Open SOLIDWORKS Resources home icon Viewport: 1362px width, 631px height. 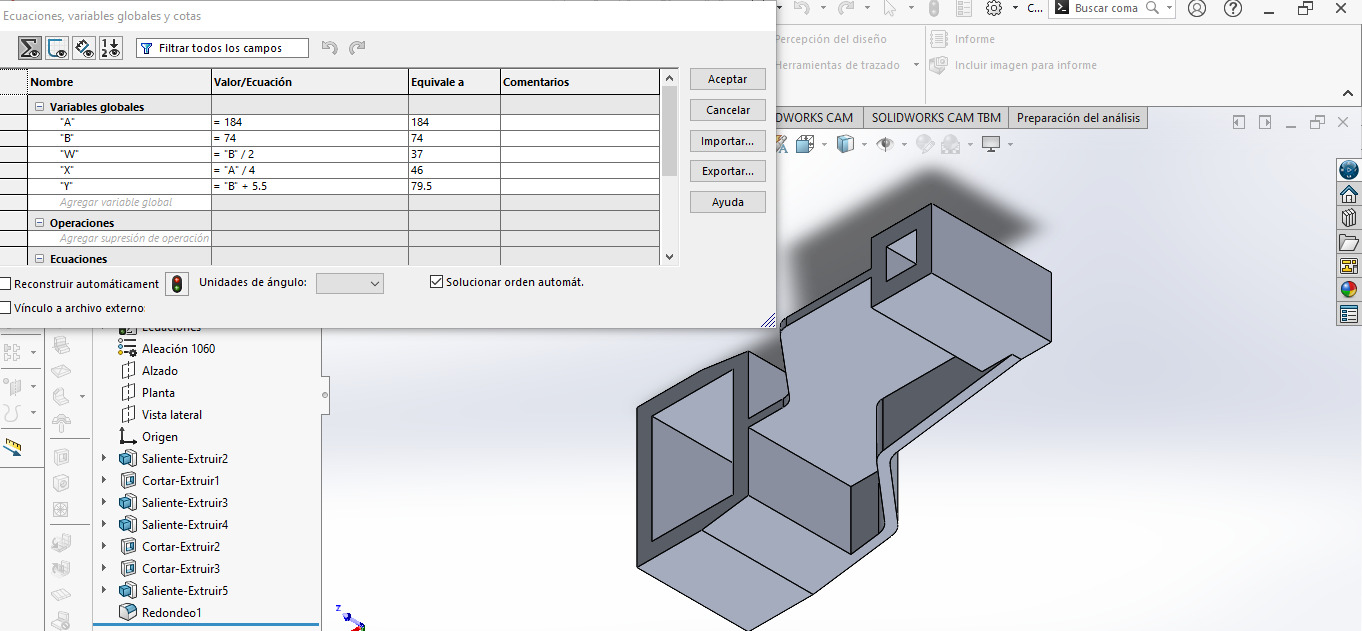coord(1349,194)
